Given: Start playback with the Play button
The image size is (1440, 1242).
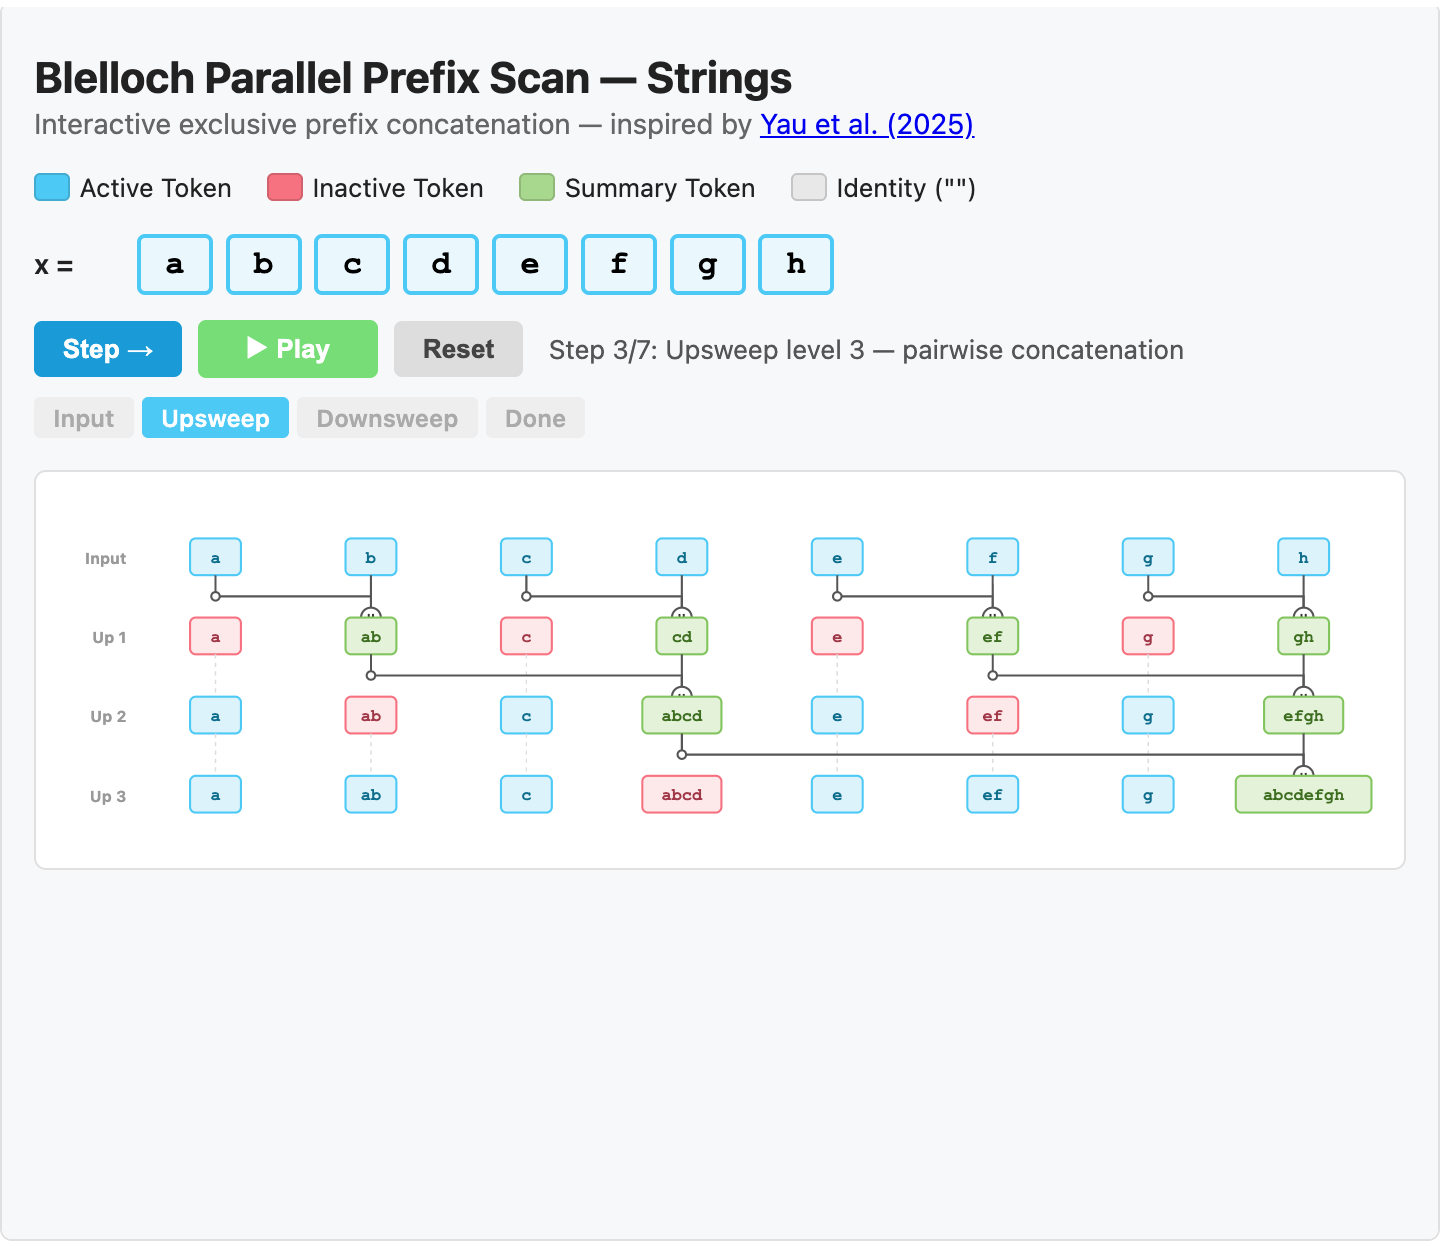Looking at the screenshot, I should pos(288,348).
